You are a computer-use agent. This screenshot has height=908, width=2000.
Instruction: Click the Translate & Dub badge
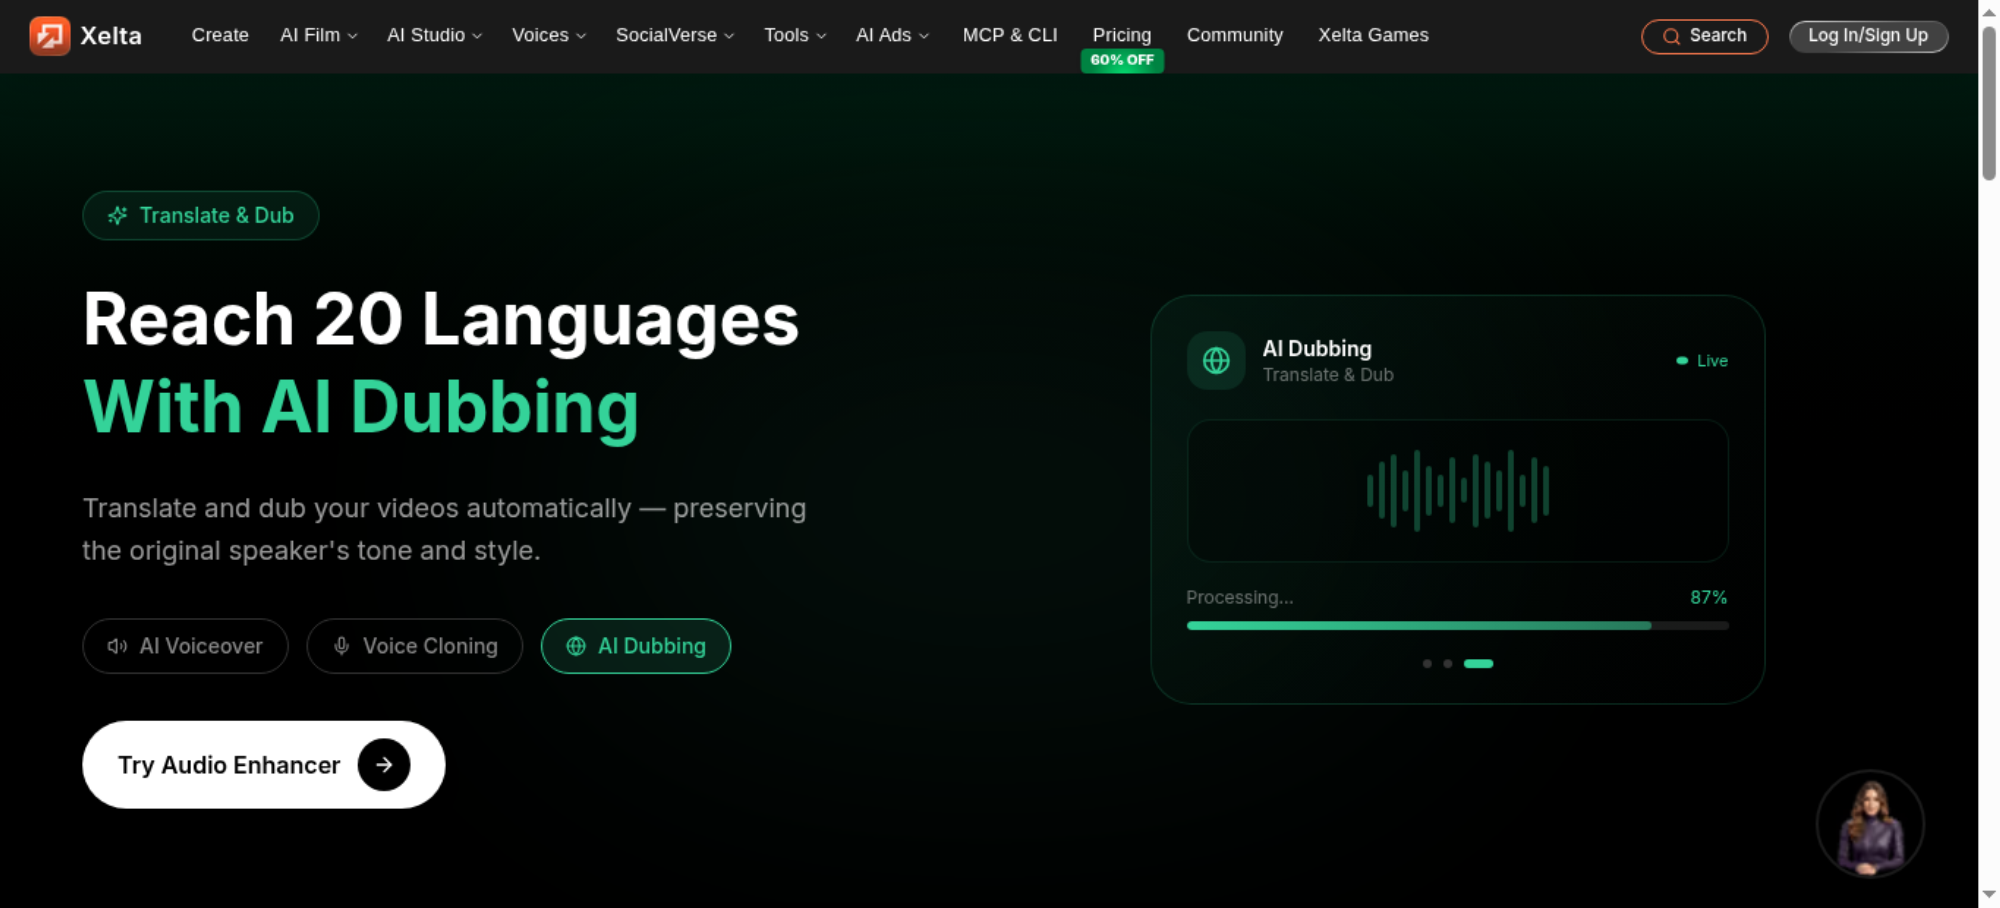(x=201, y=216)
